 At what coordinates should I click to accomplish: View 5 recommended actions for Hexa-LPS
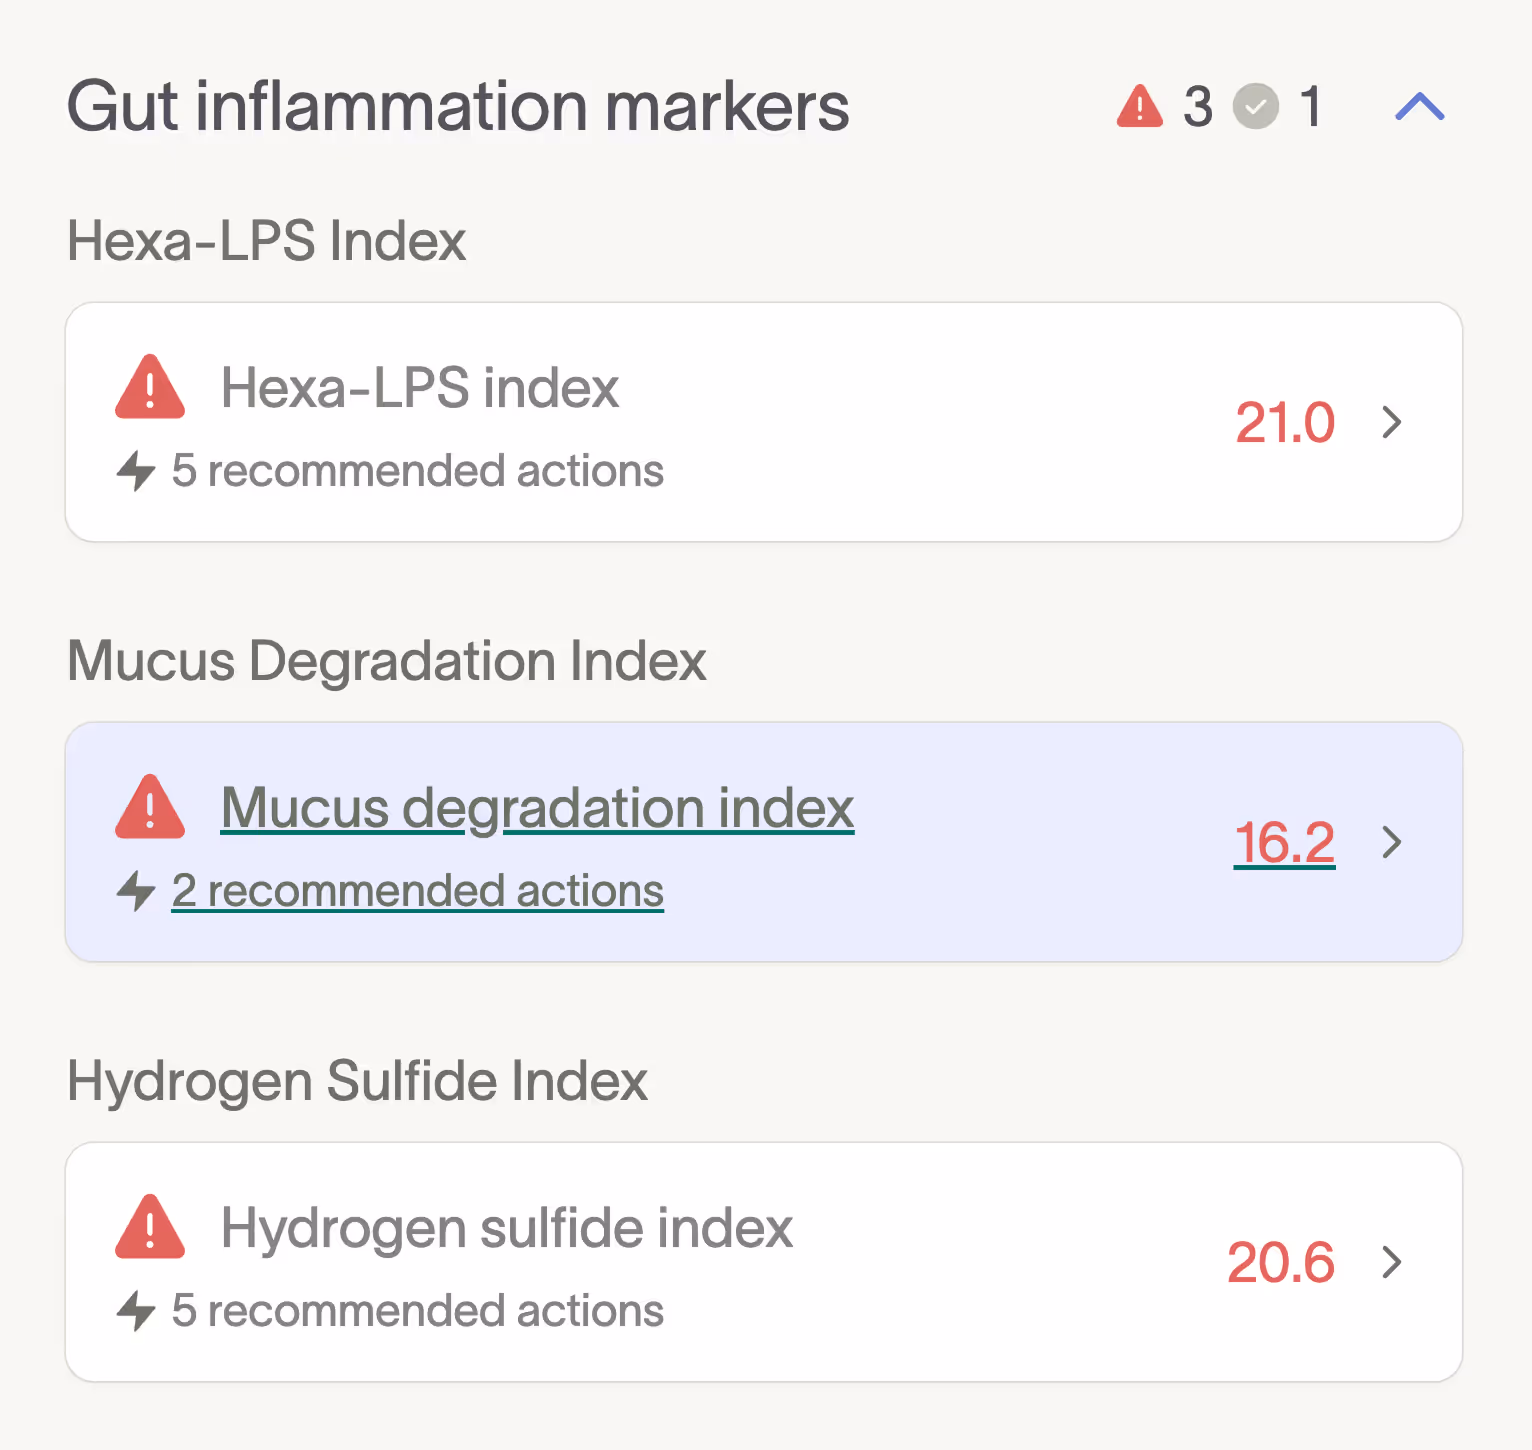(x=418, y=471)
